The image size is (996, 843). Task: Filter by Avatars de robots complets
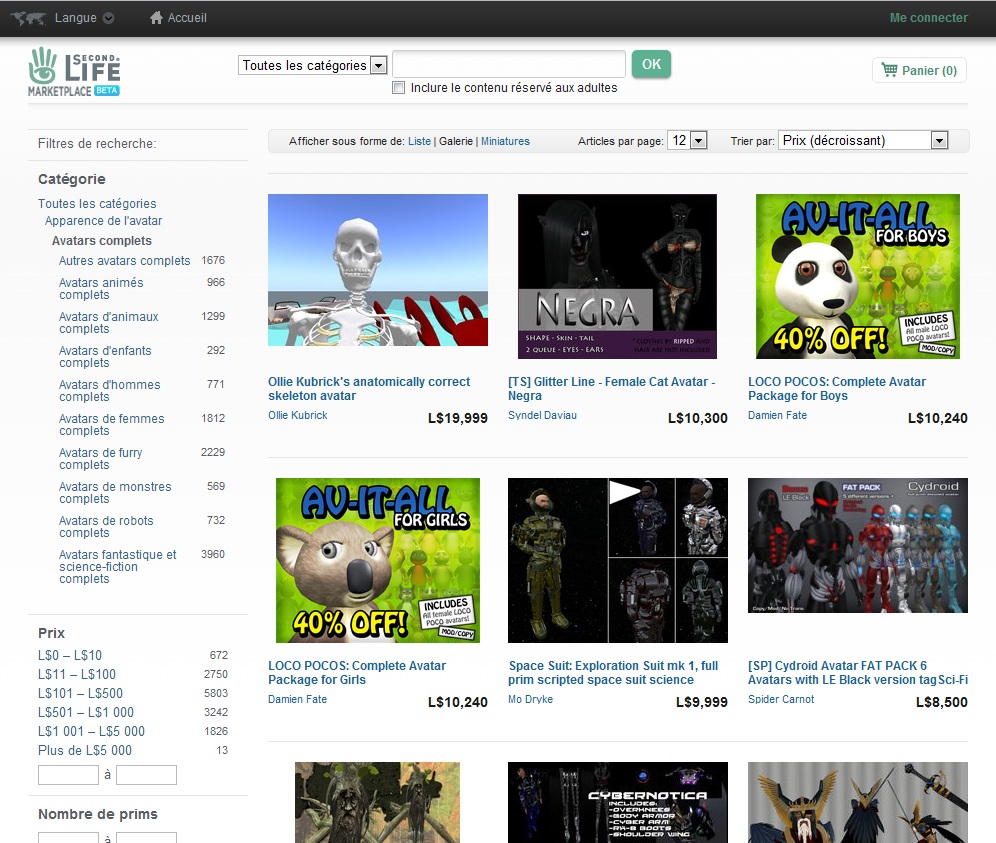(x=106, y=527)
